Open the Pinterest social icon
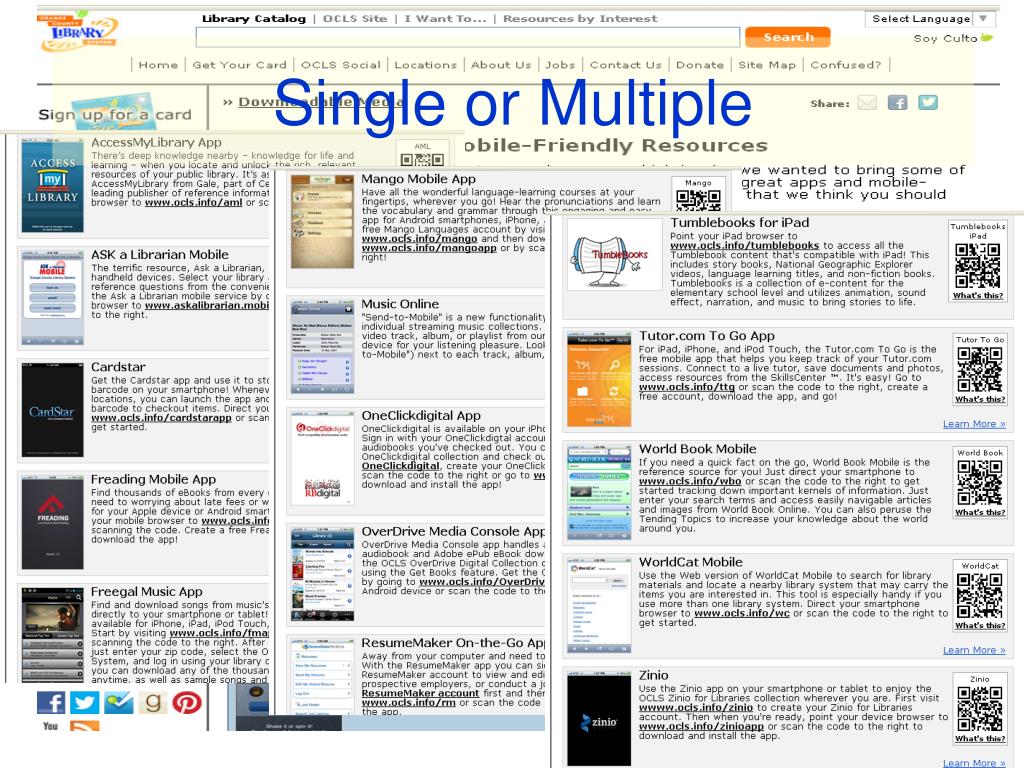1024x768 pixels. pos(187,703)
